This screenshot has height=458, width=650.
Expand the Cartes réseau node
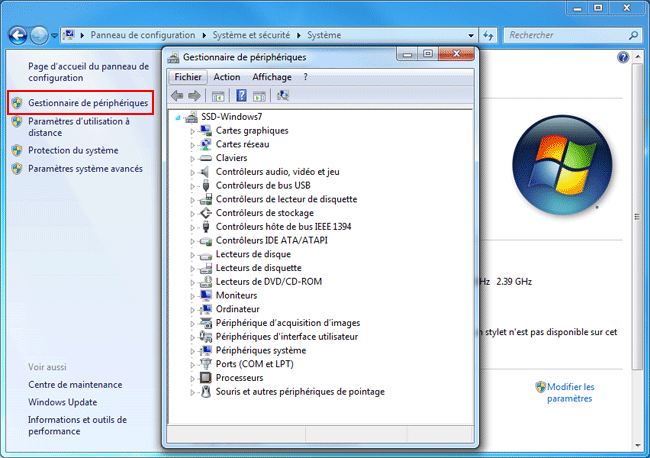(x=192, y=144)
